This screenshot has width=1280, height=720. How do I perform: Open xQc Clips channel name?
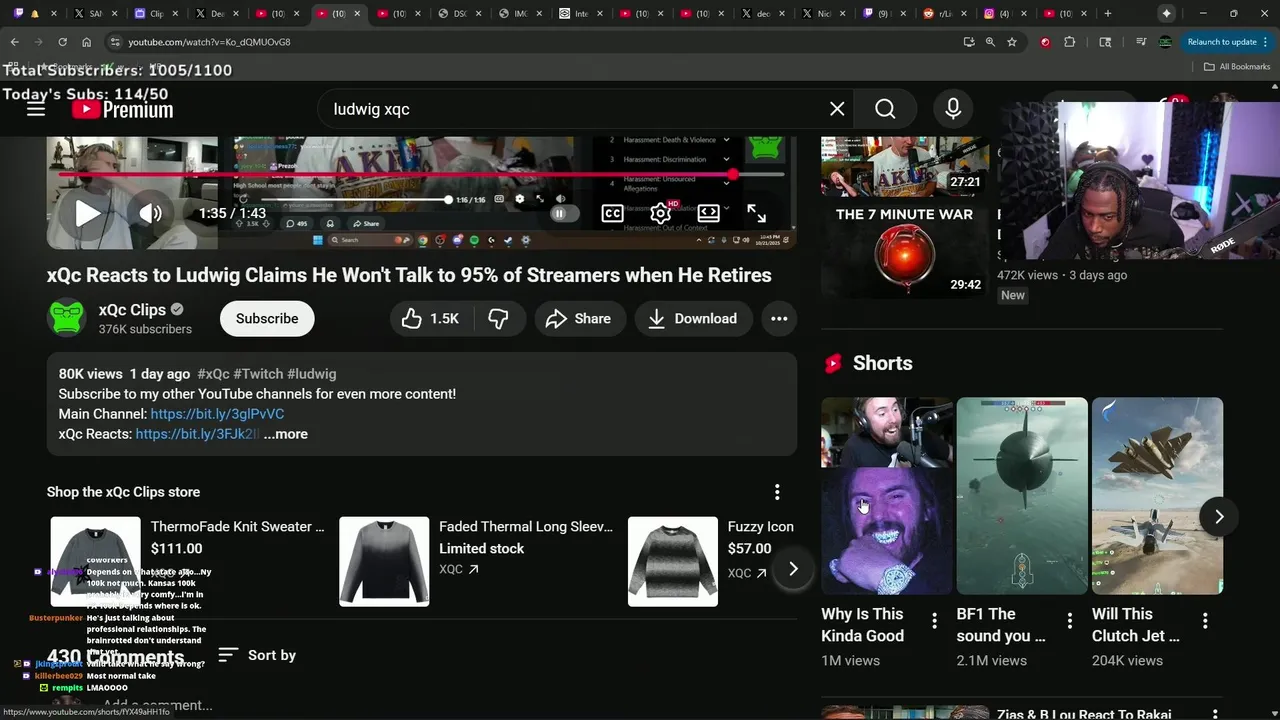[132, 310]
